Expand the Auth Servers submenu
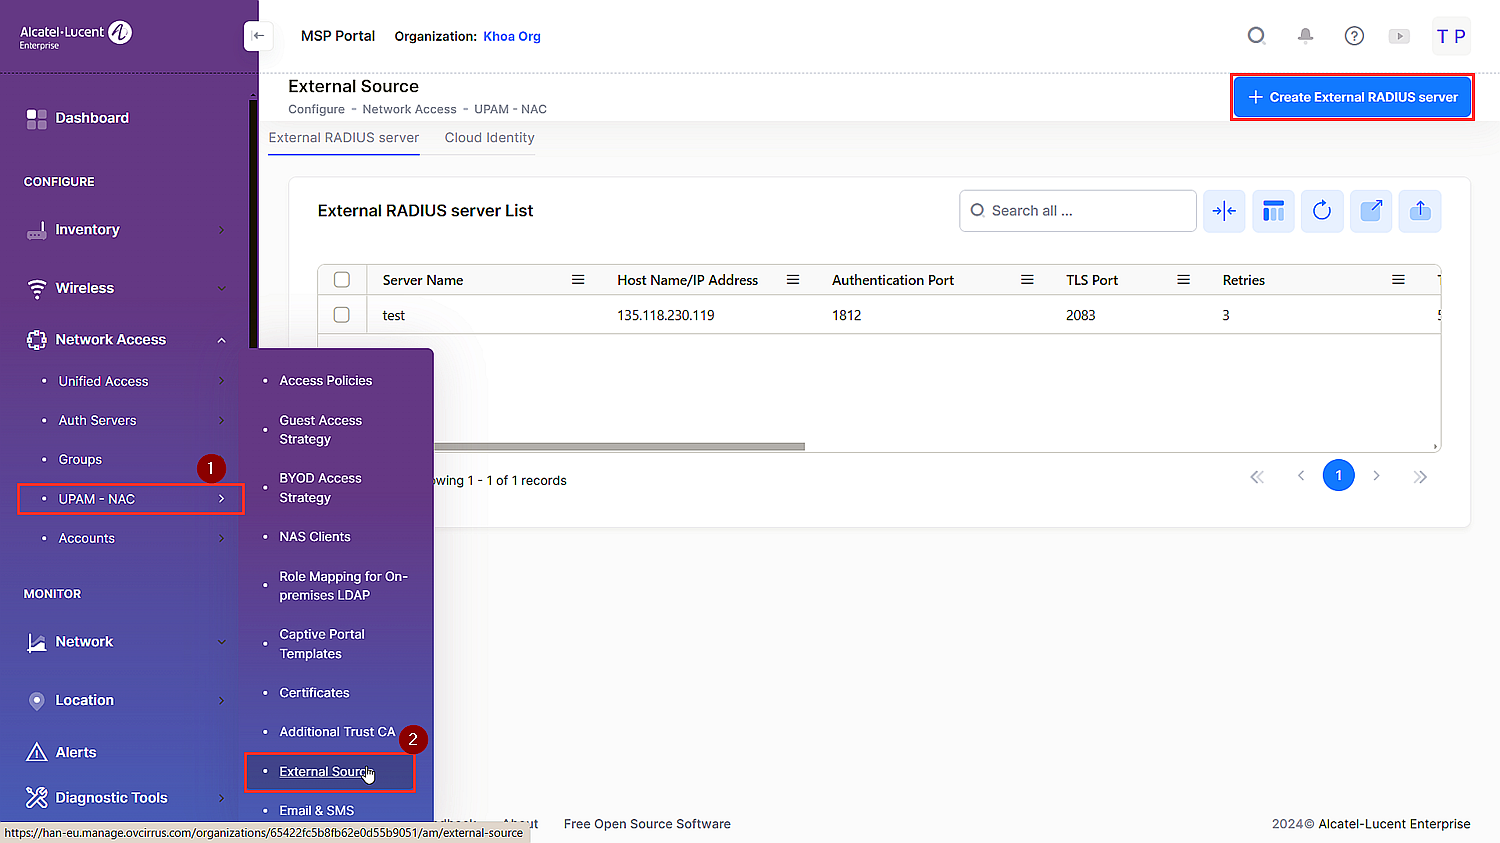The height and width of the screenshot is (843, 1500). pos(133,420)
